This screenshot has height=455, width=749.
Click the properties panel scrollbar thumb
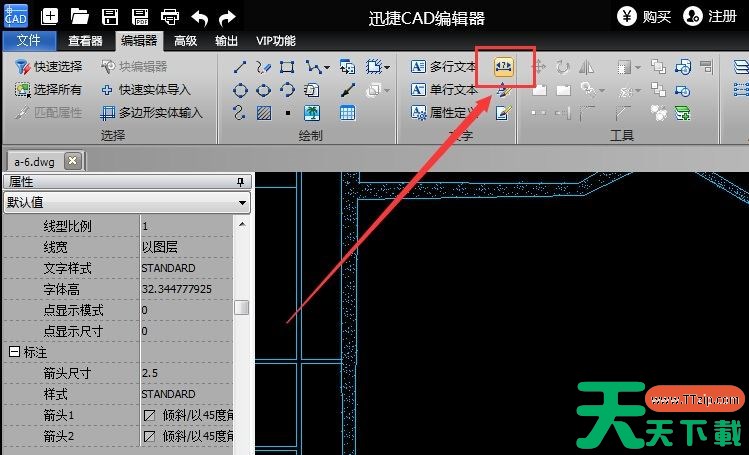[x=242, y=308]
